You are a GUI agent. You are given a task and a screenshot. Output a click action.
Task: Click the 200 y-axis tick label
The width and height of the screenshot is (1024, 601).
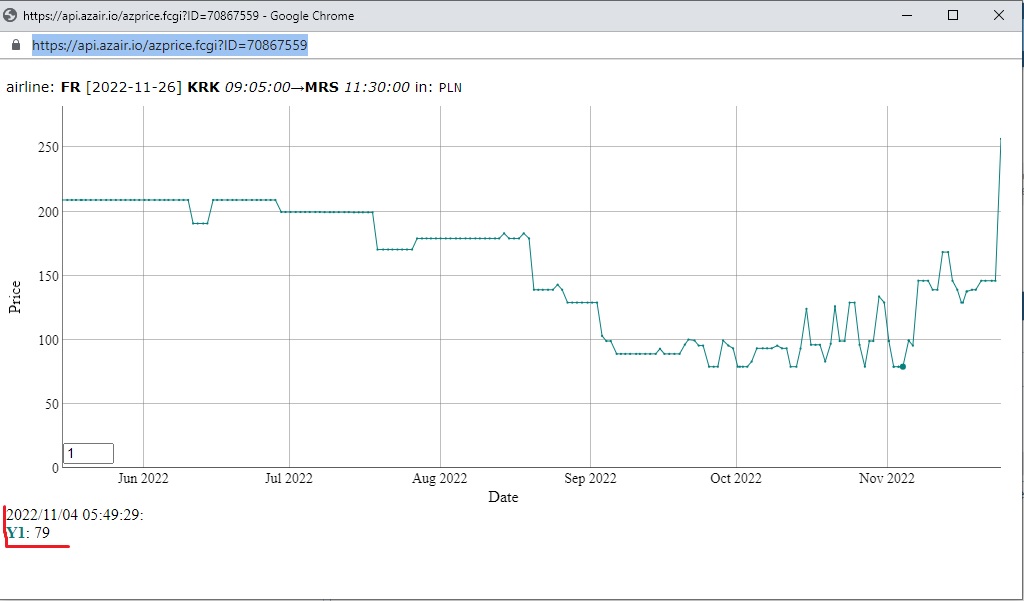(x=49, y=212)
